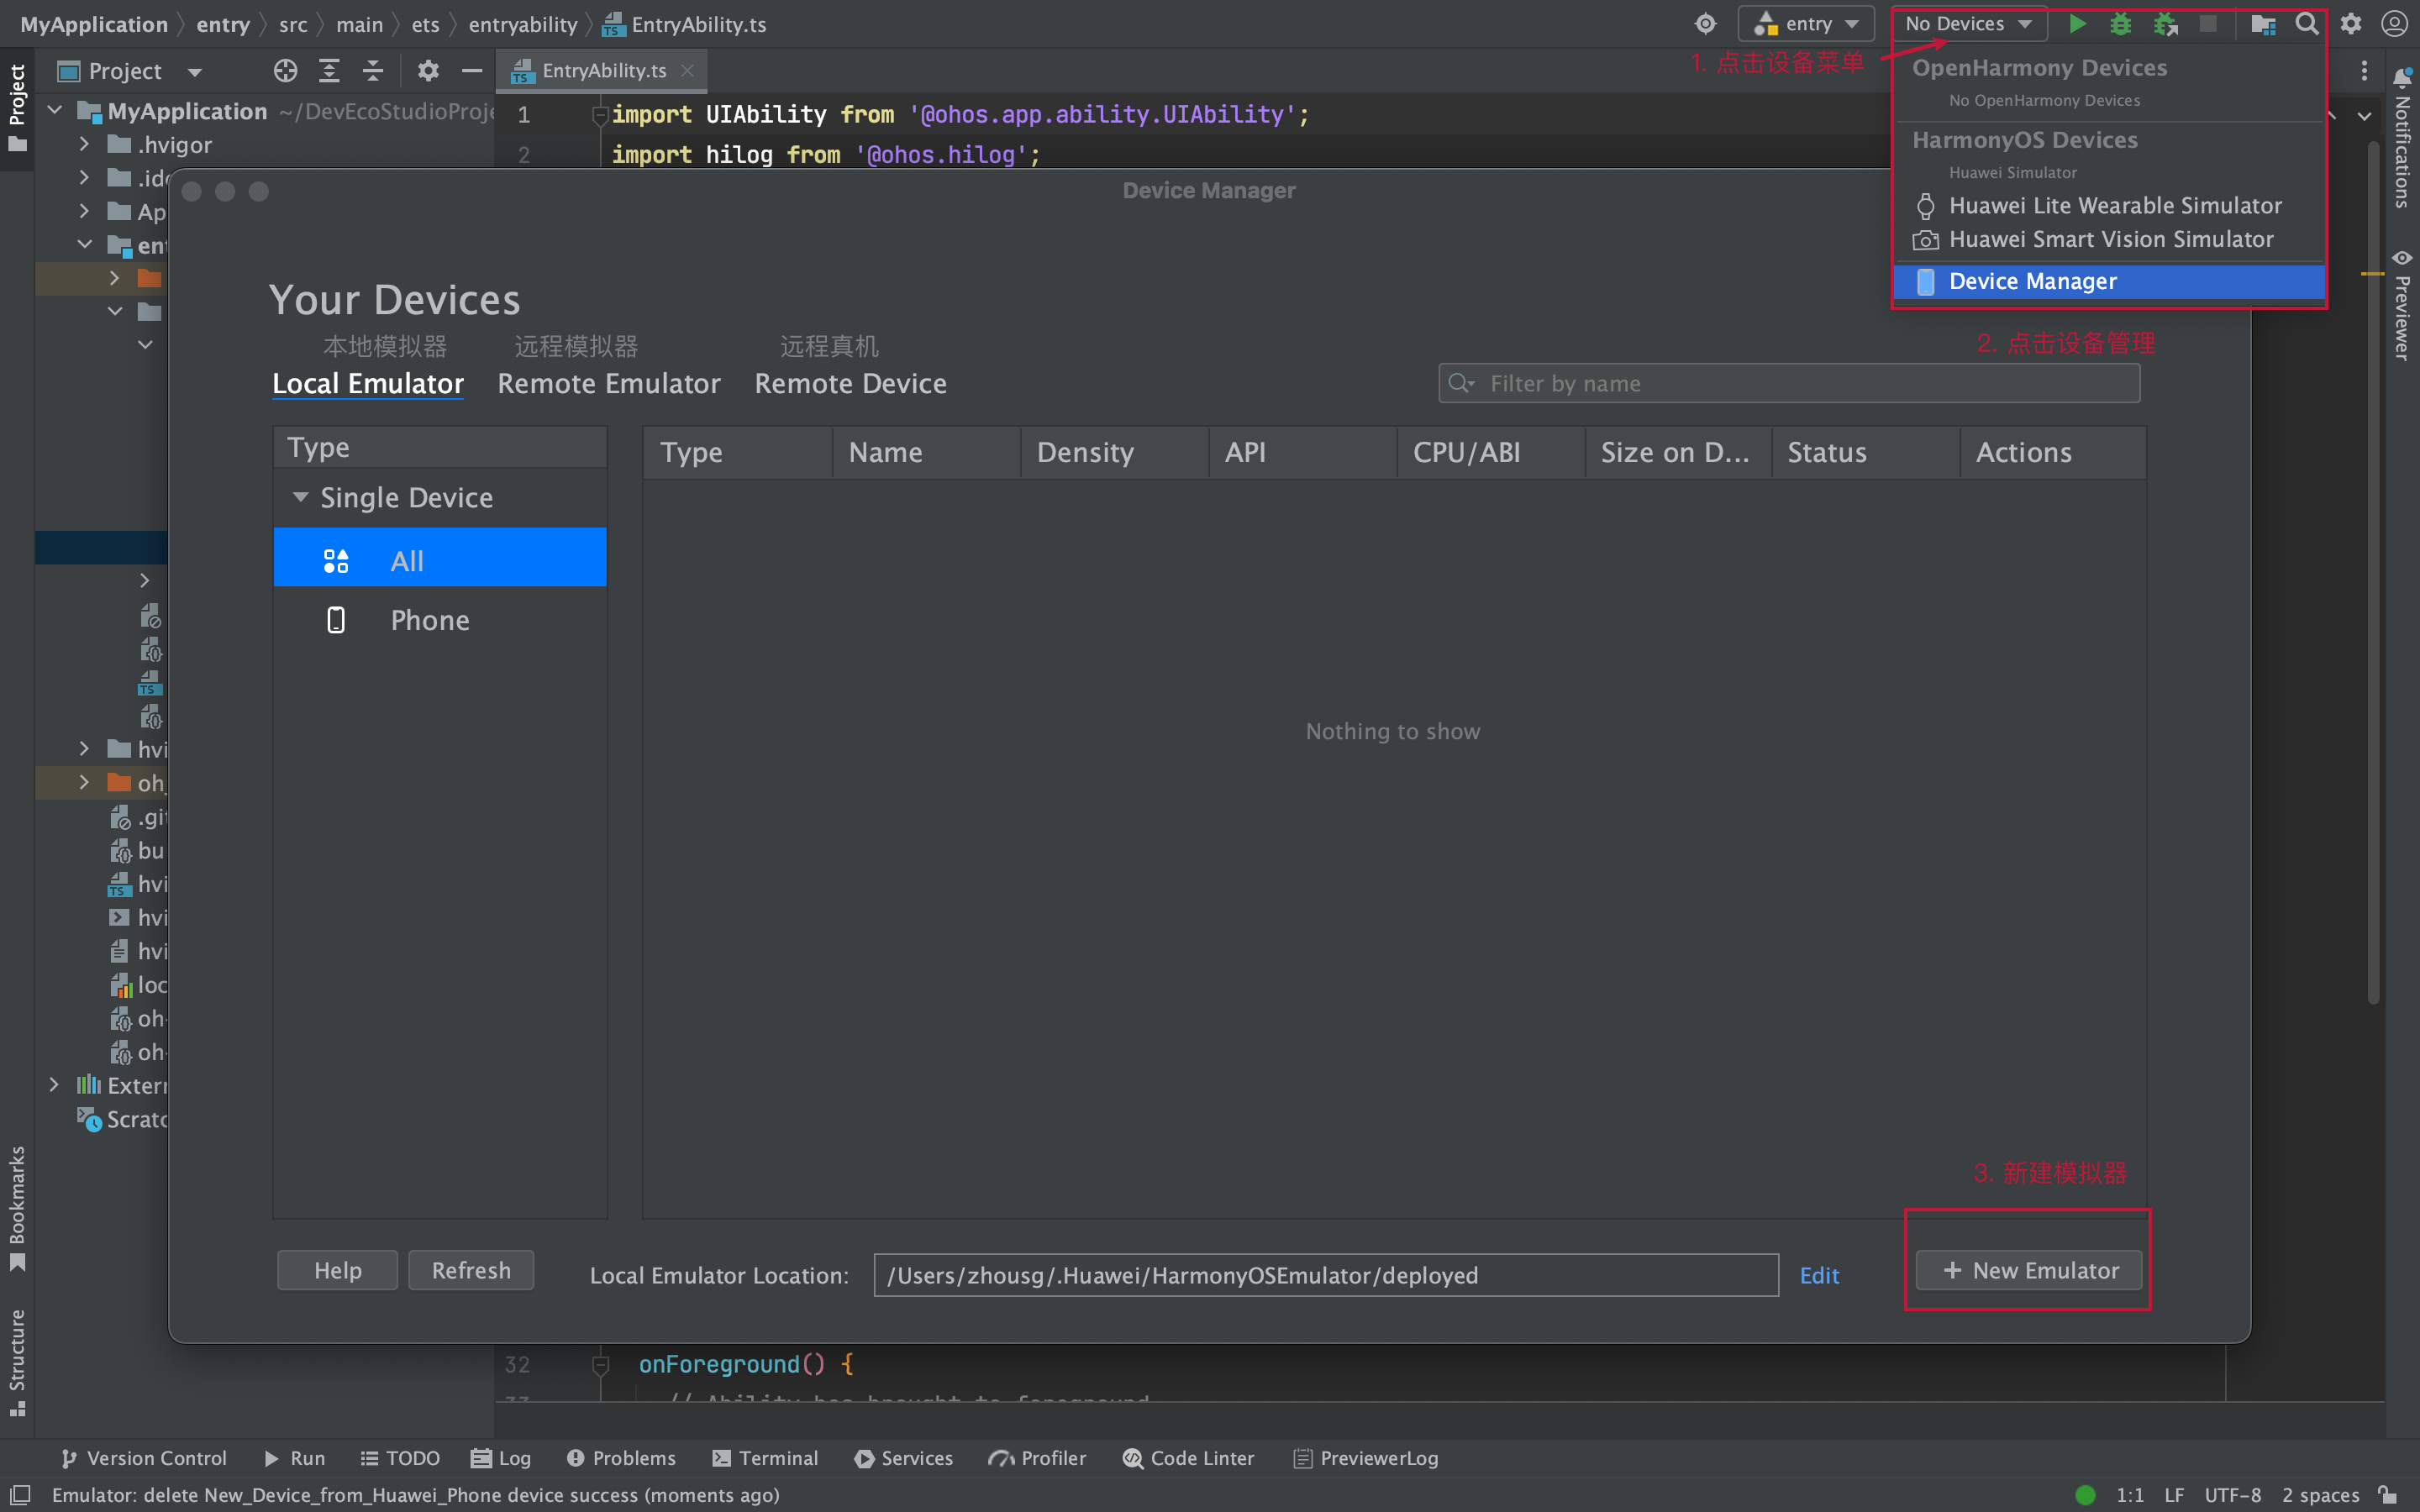Screen dimensions: 2420x1512
Task: Toggle the Previewer side panel
Action: pos(2401,305)
